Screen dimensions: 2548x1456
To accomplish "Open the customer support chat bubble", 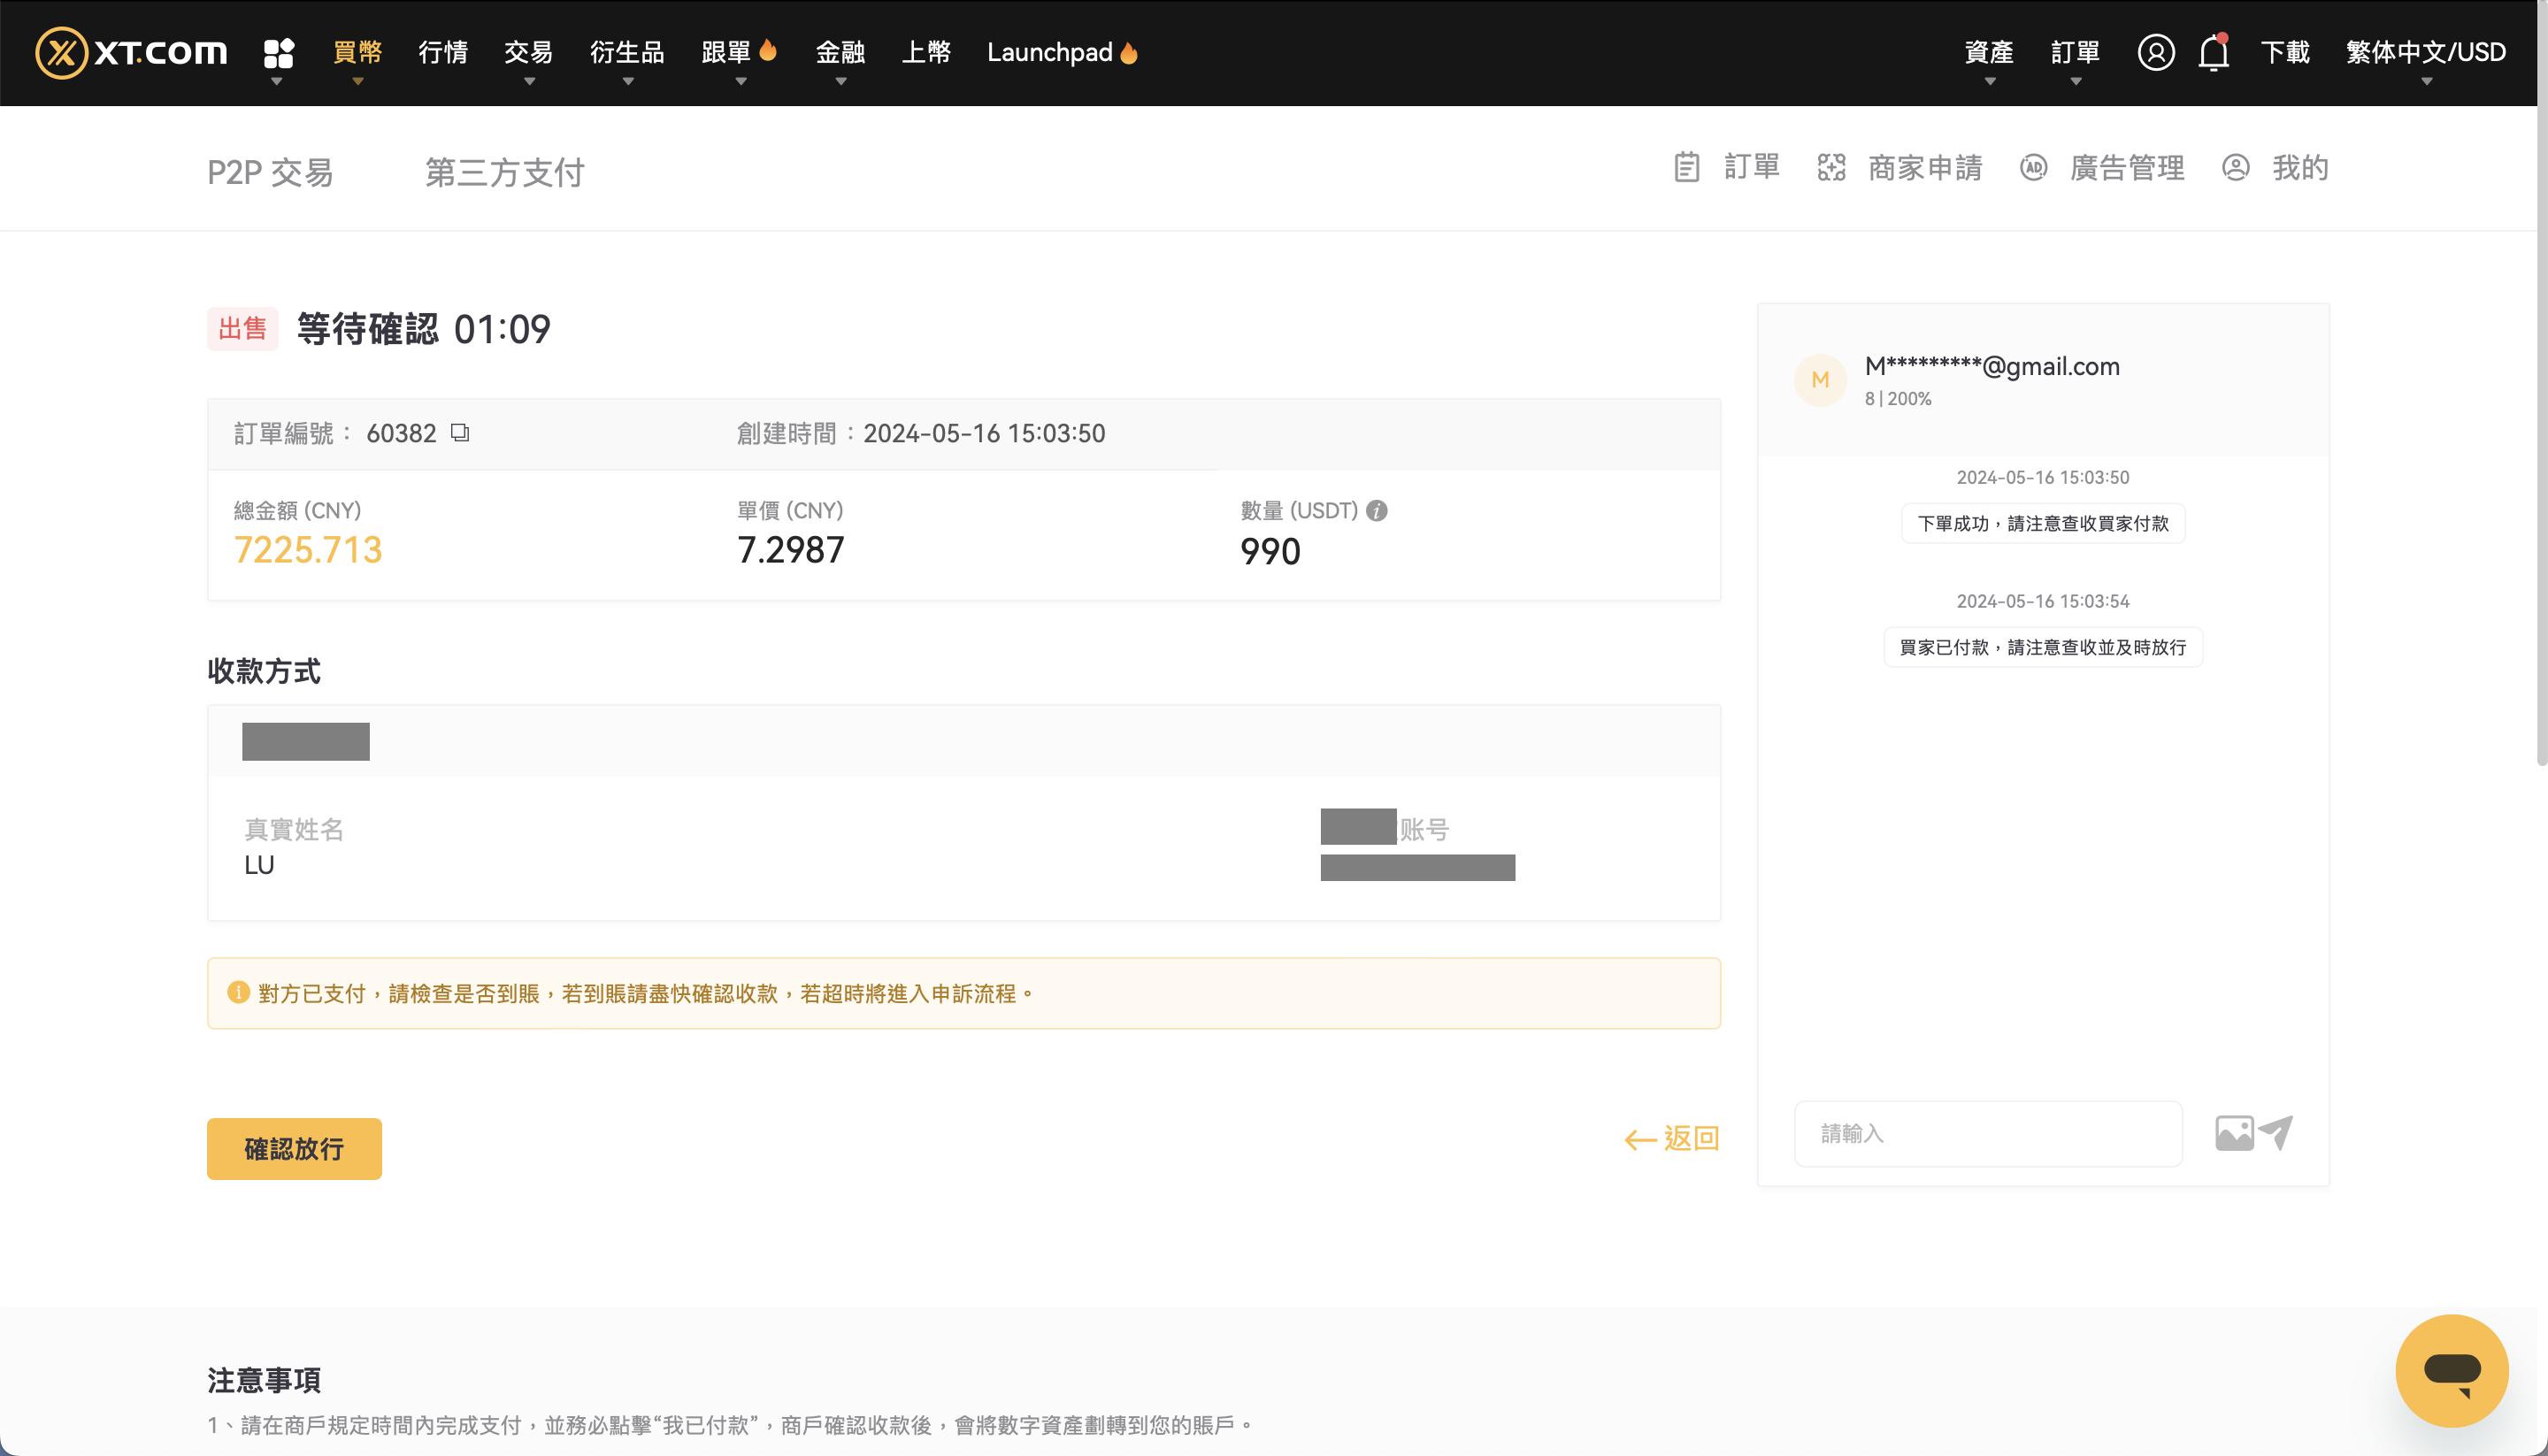I will 2452,1370.
